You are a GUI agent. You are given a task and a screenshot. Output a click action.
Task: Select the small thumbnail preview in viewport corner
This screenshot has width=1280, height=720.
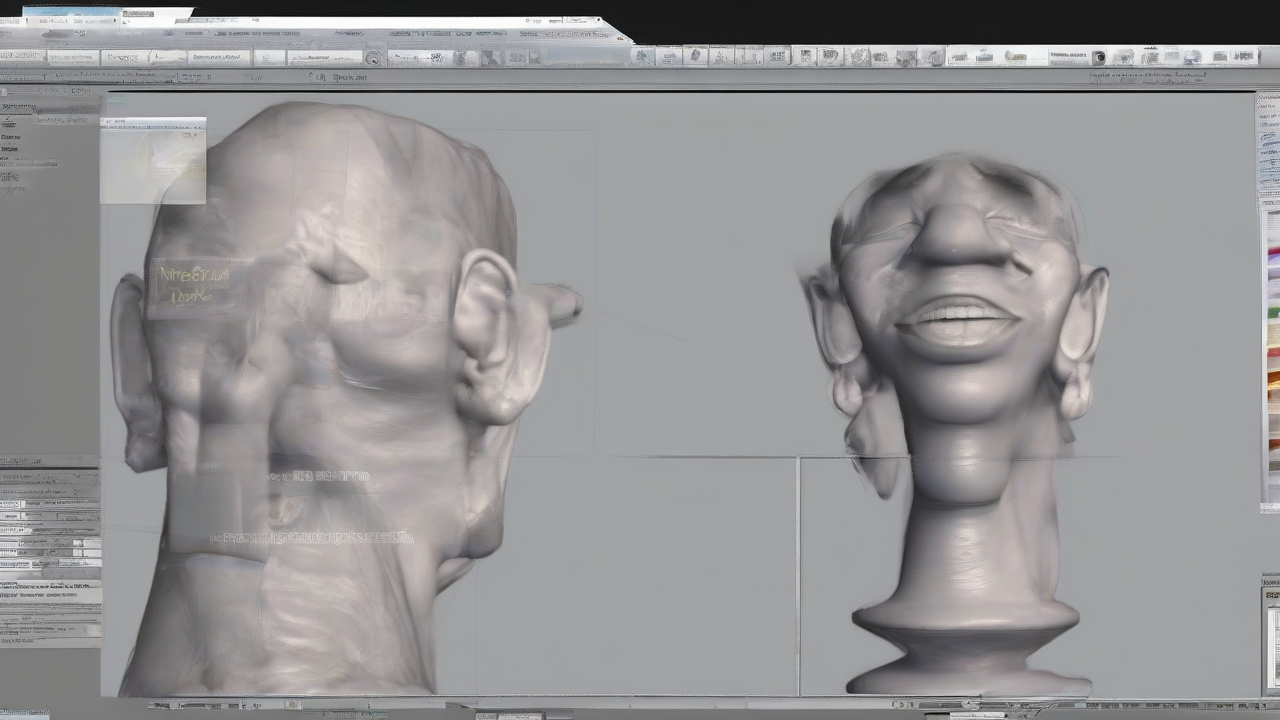click(x=153, y=161)
